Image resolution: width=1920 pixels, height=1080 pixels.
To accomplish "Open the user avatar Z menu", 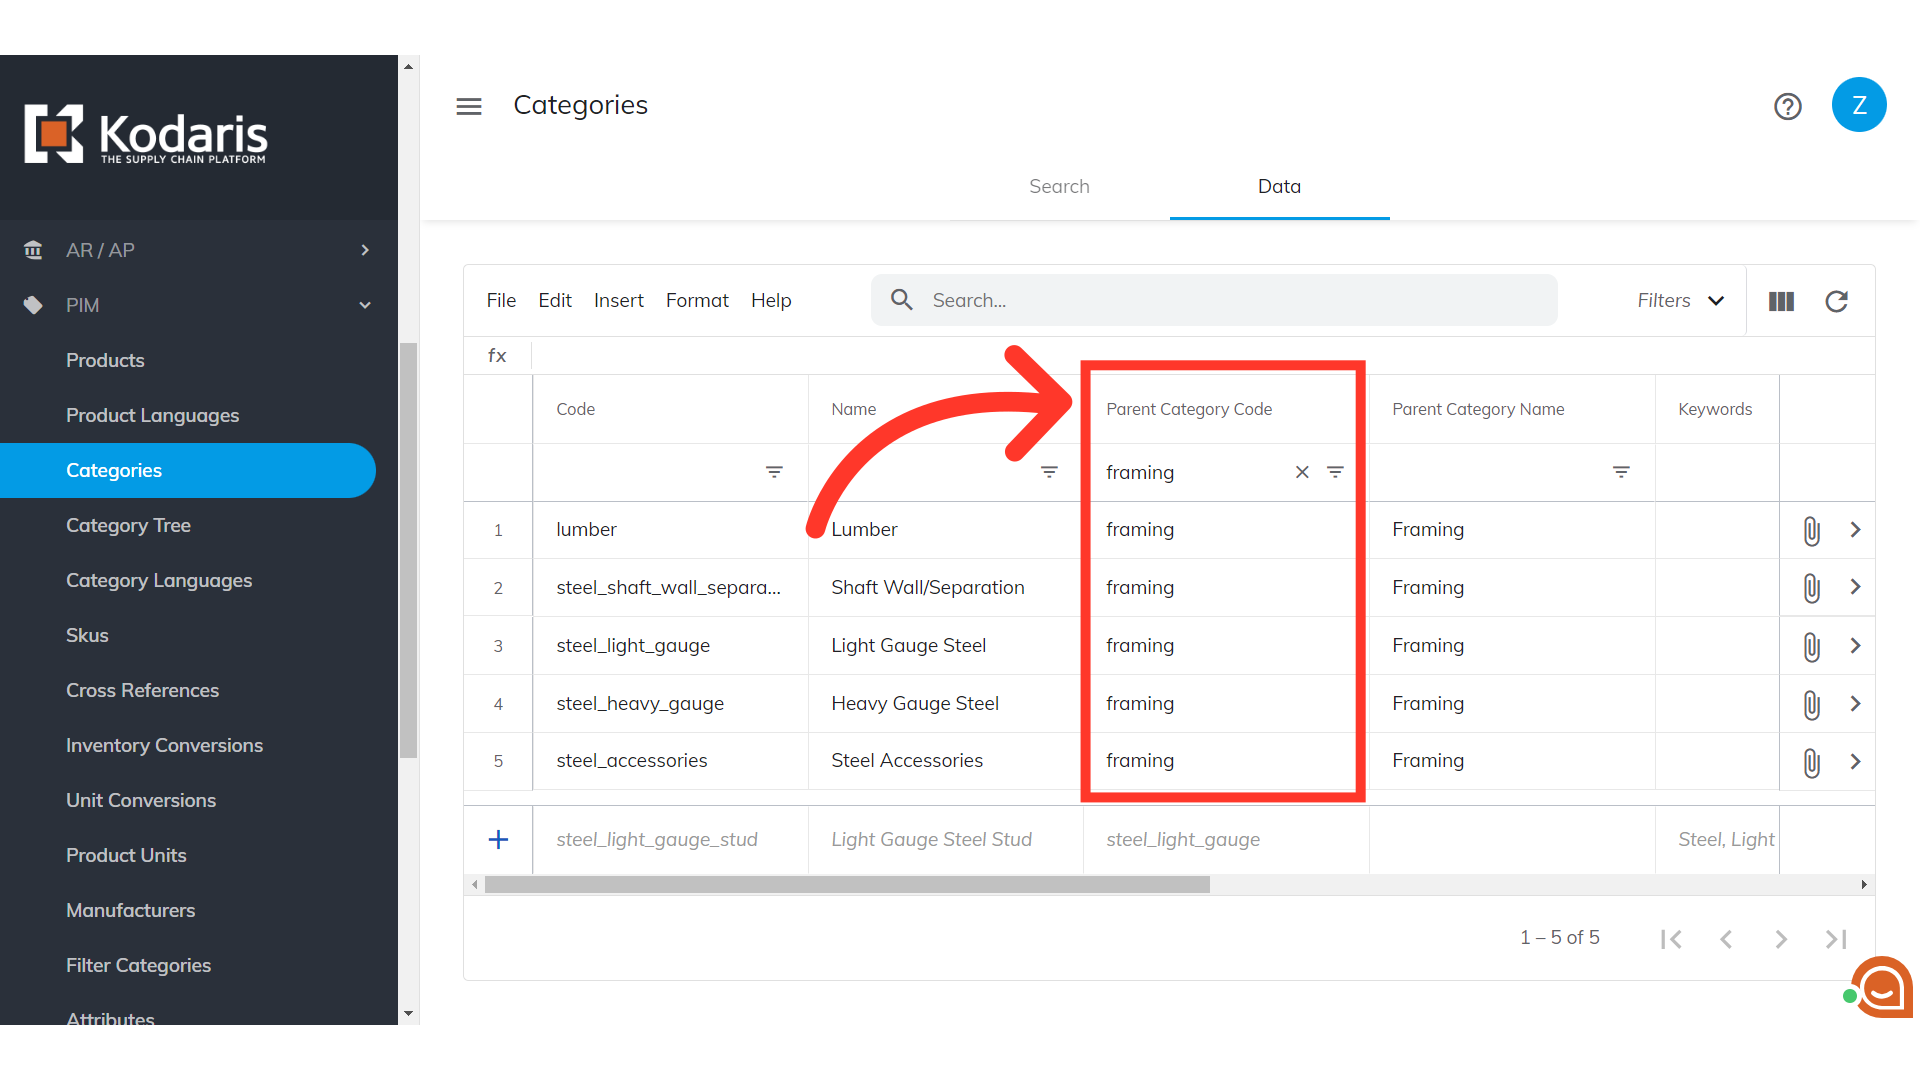I will click(1858, 105).
